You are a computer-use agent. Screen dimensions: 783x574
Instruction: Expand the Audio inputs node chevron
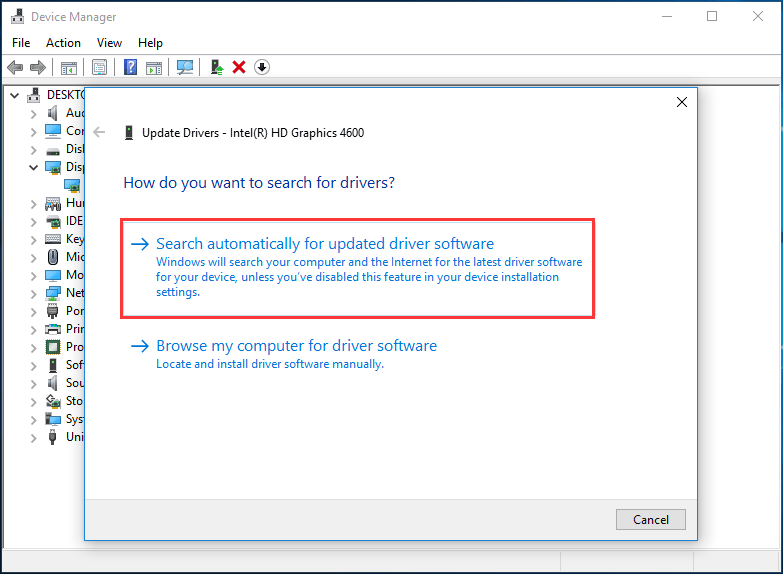pos(33,114)
